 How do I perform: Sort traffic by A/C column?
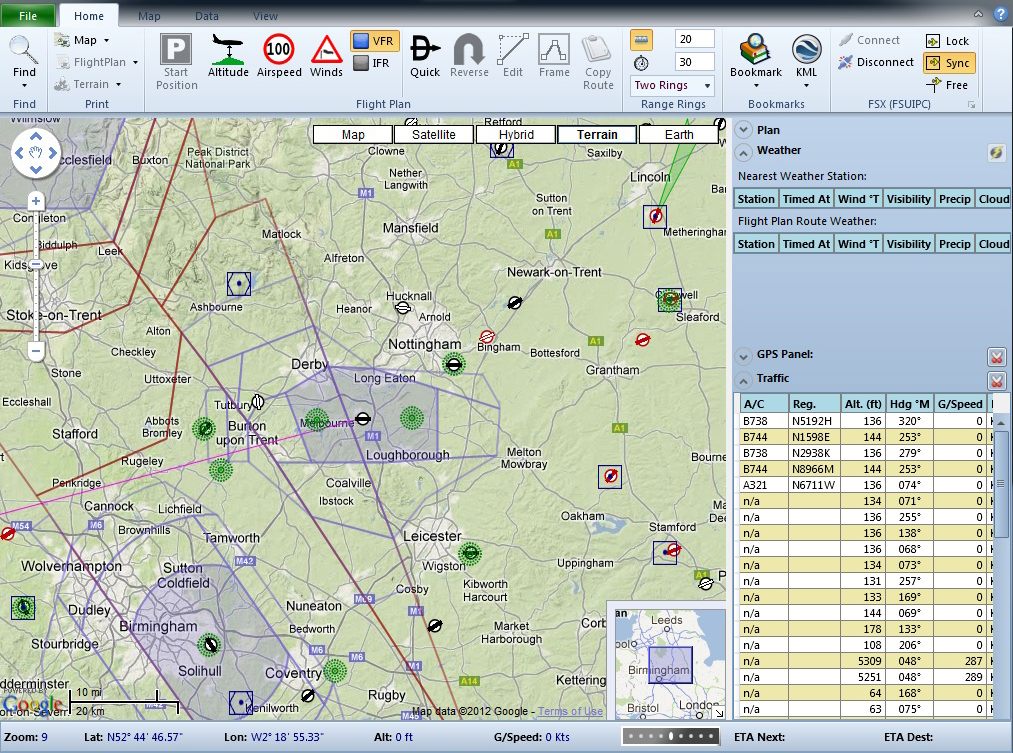(x=764, y=404)
